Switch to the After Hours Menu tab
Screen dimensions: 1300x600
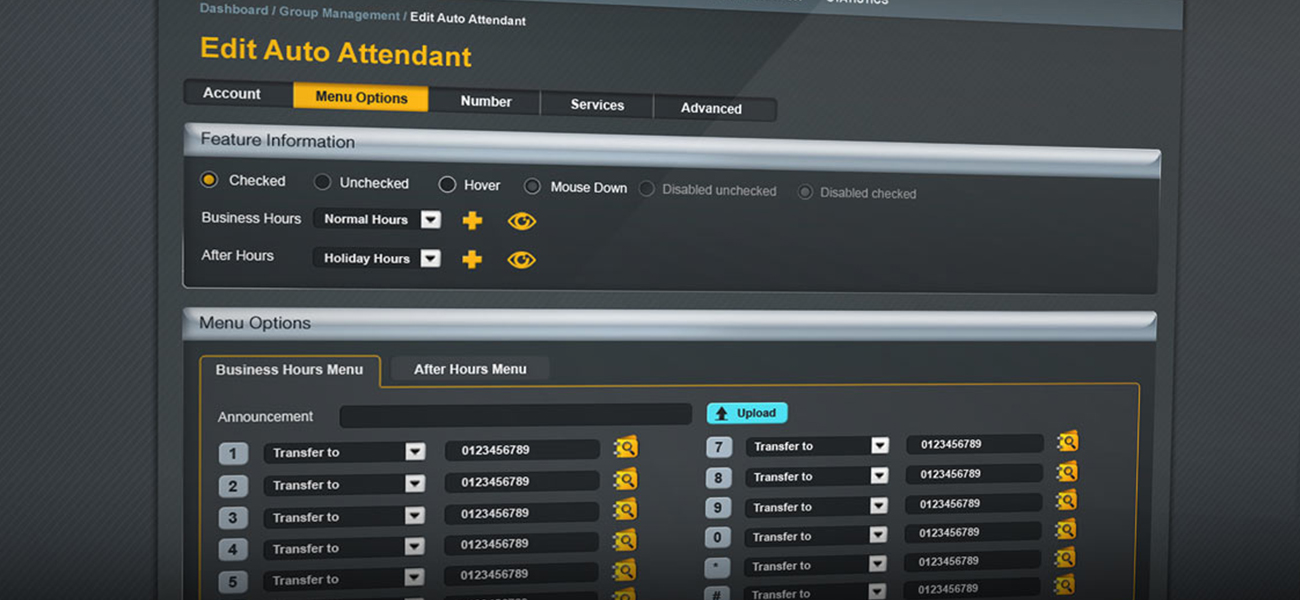tap(470, 369)
